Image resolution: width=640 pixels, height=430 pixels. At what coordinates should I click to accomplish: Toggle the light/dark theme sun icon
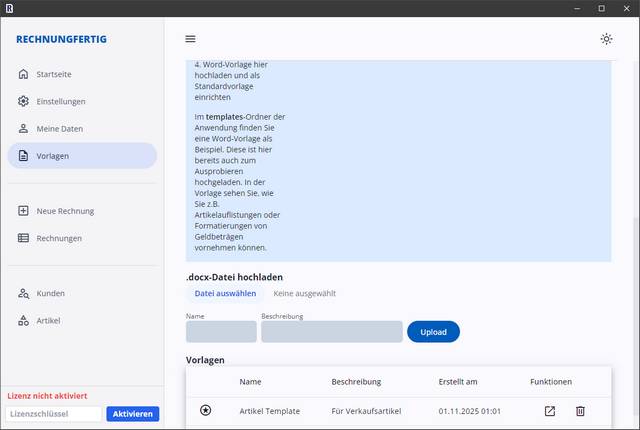coord(606,39)
